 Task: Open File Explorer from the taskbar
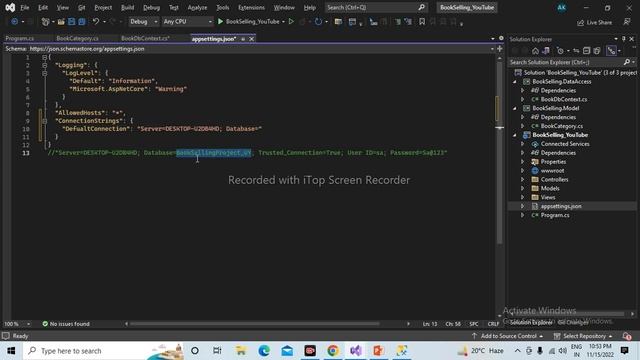[x=241, y=351]
